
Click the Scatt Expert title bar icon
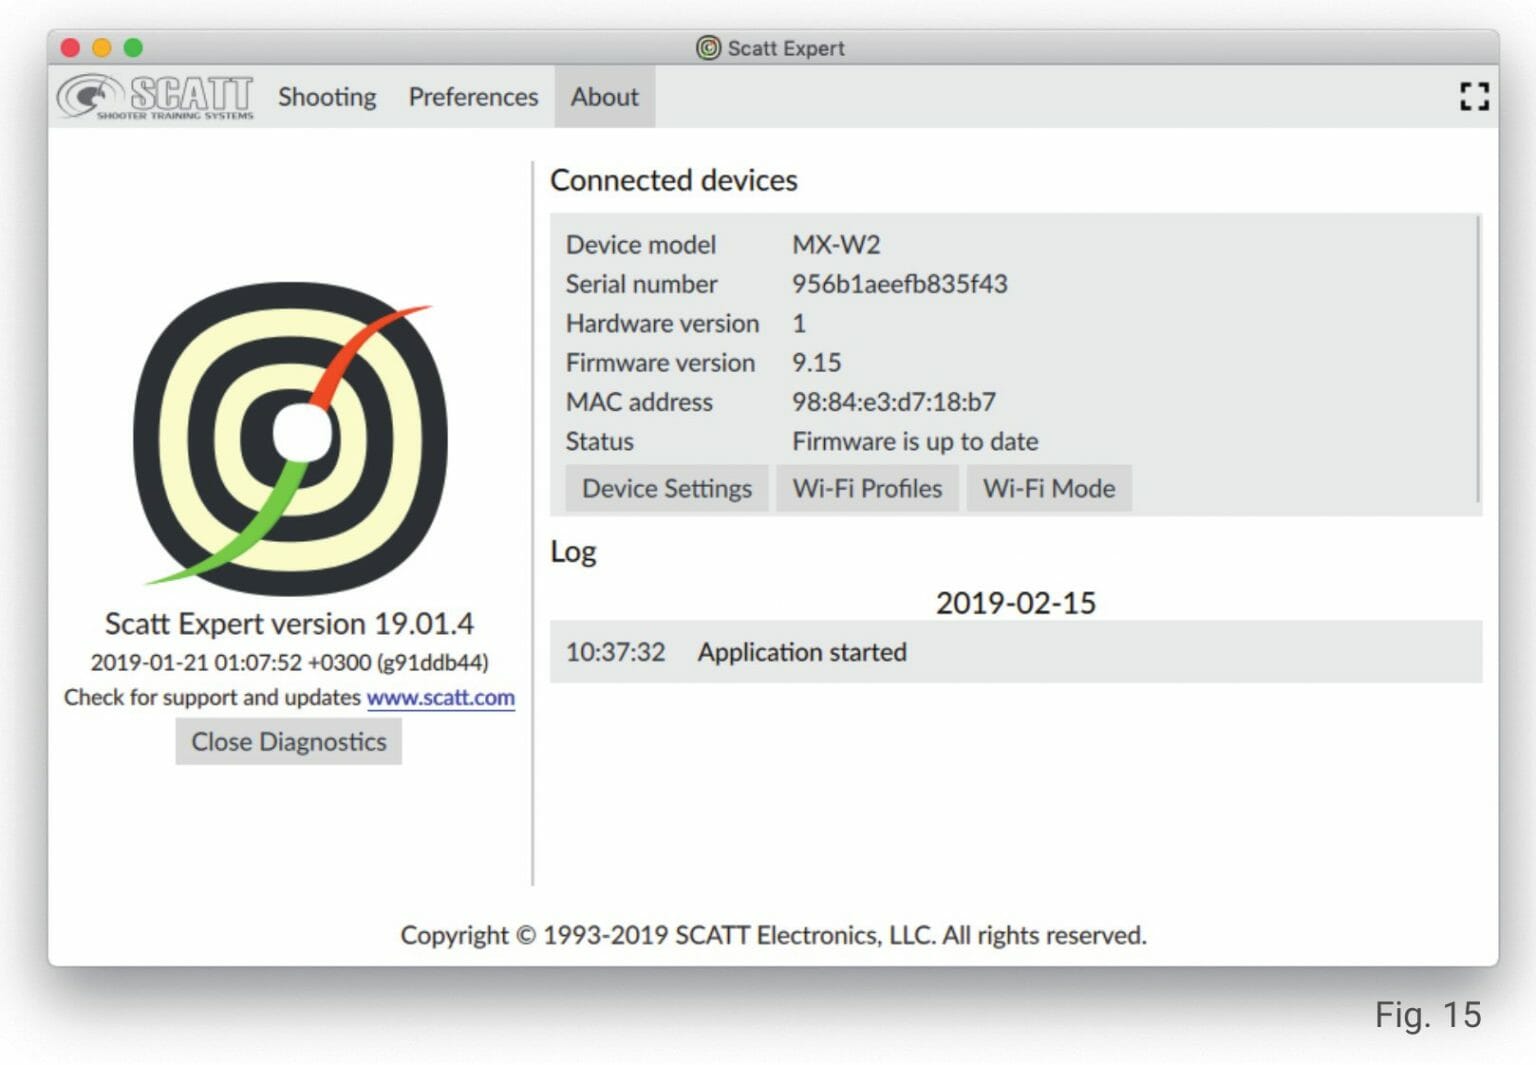(x=708, y=48)
